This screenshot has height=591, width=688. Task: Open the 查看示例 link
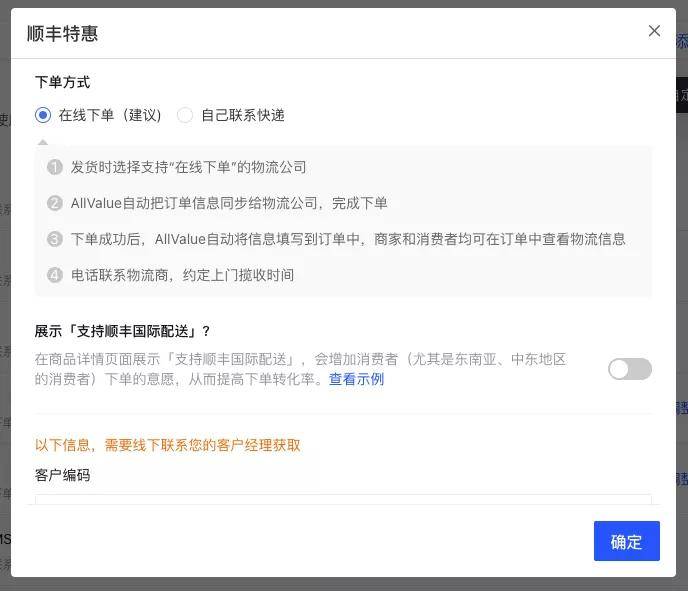[x=356, y=379]
